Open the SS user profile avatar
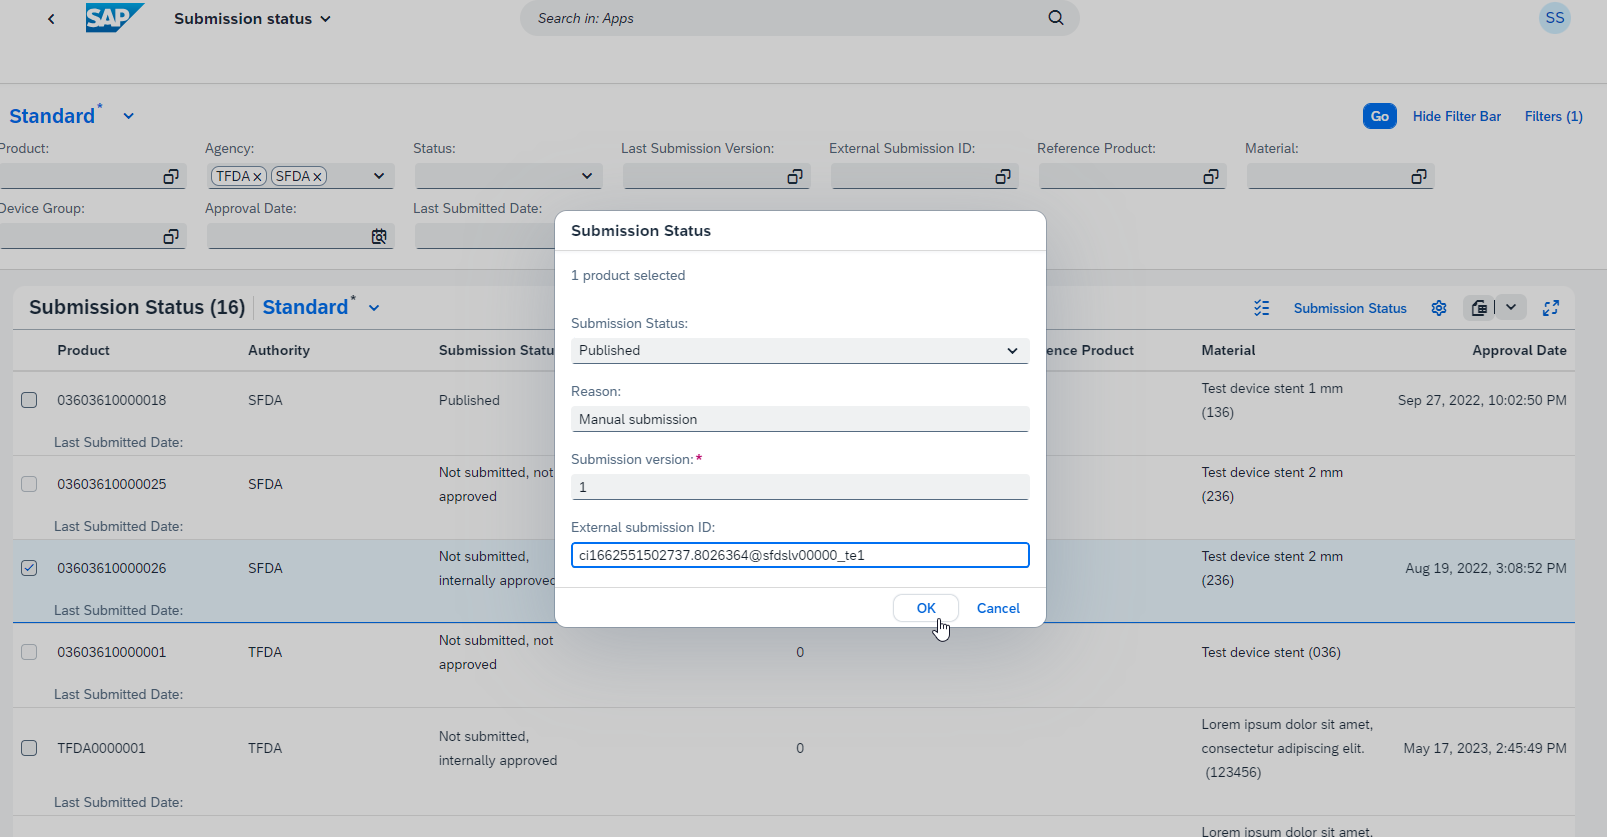The image size is (1607, 837). pos(1554,18)
